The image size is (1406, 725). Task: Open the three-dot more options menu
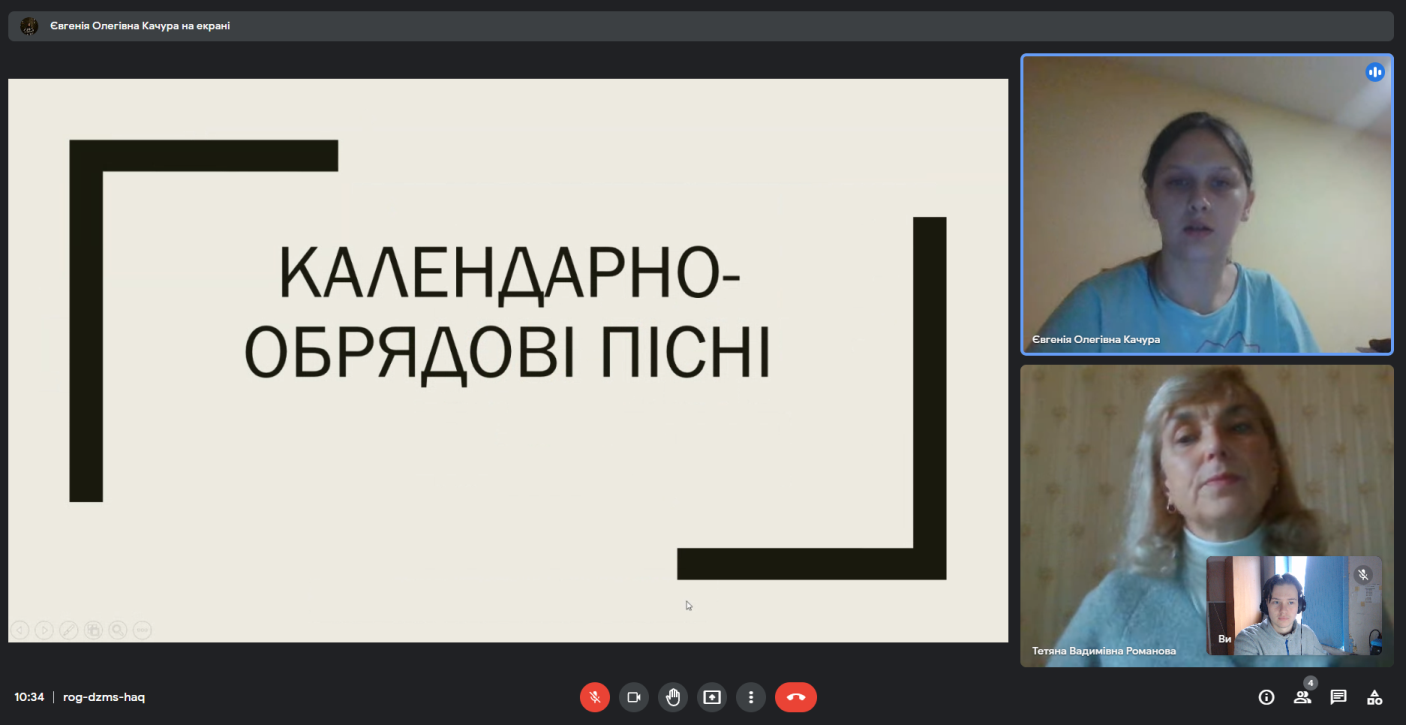click(x=751, y=697)
